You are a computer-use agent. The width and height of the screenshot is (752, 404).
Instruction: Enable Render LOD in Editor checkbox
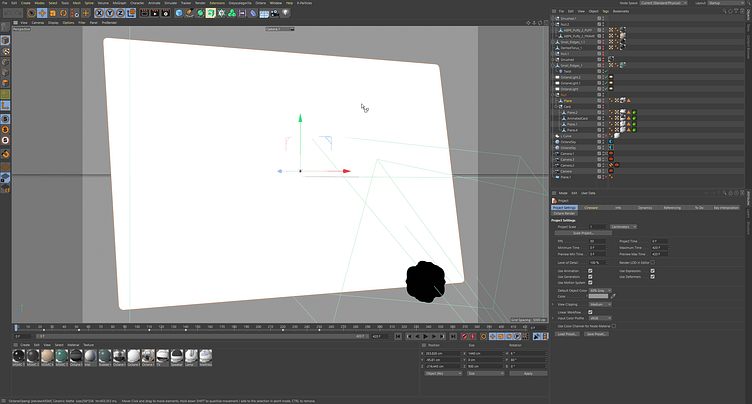point(653,262)
